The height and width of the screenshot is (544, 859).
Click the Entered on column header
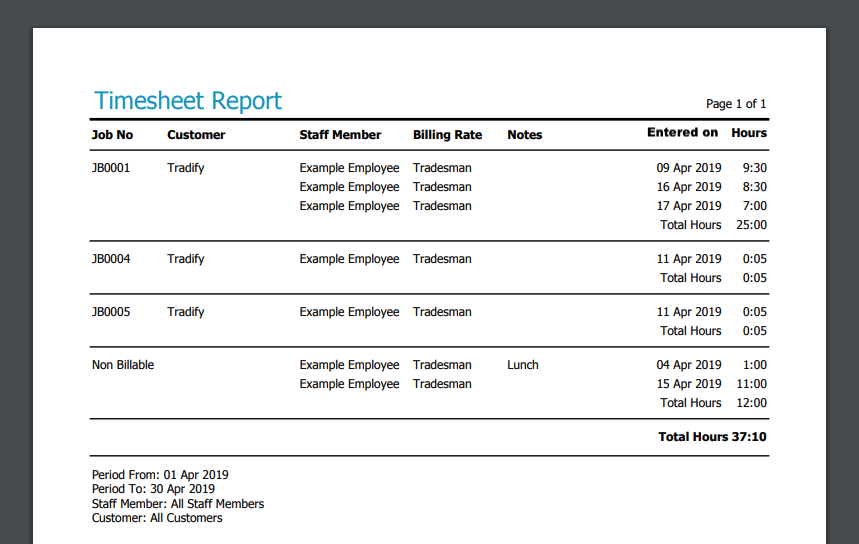pos(682,132)
